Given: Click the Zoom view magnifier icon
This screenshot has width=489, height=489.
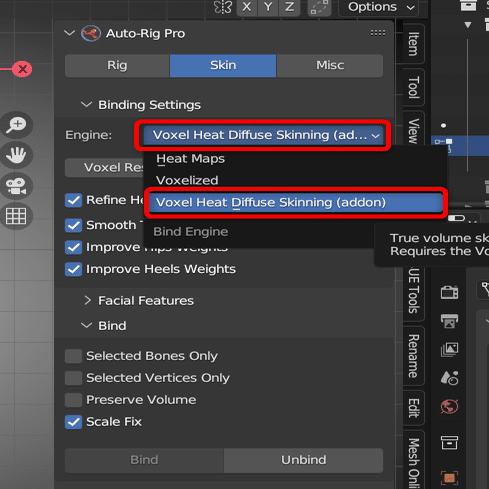Looking at the screenshot, I should [x=16, y=125].
